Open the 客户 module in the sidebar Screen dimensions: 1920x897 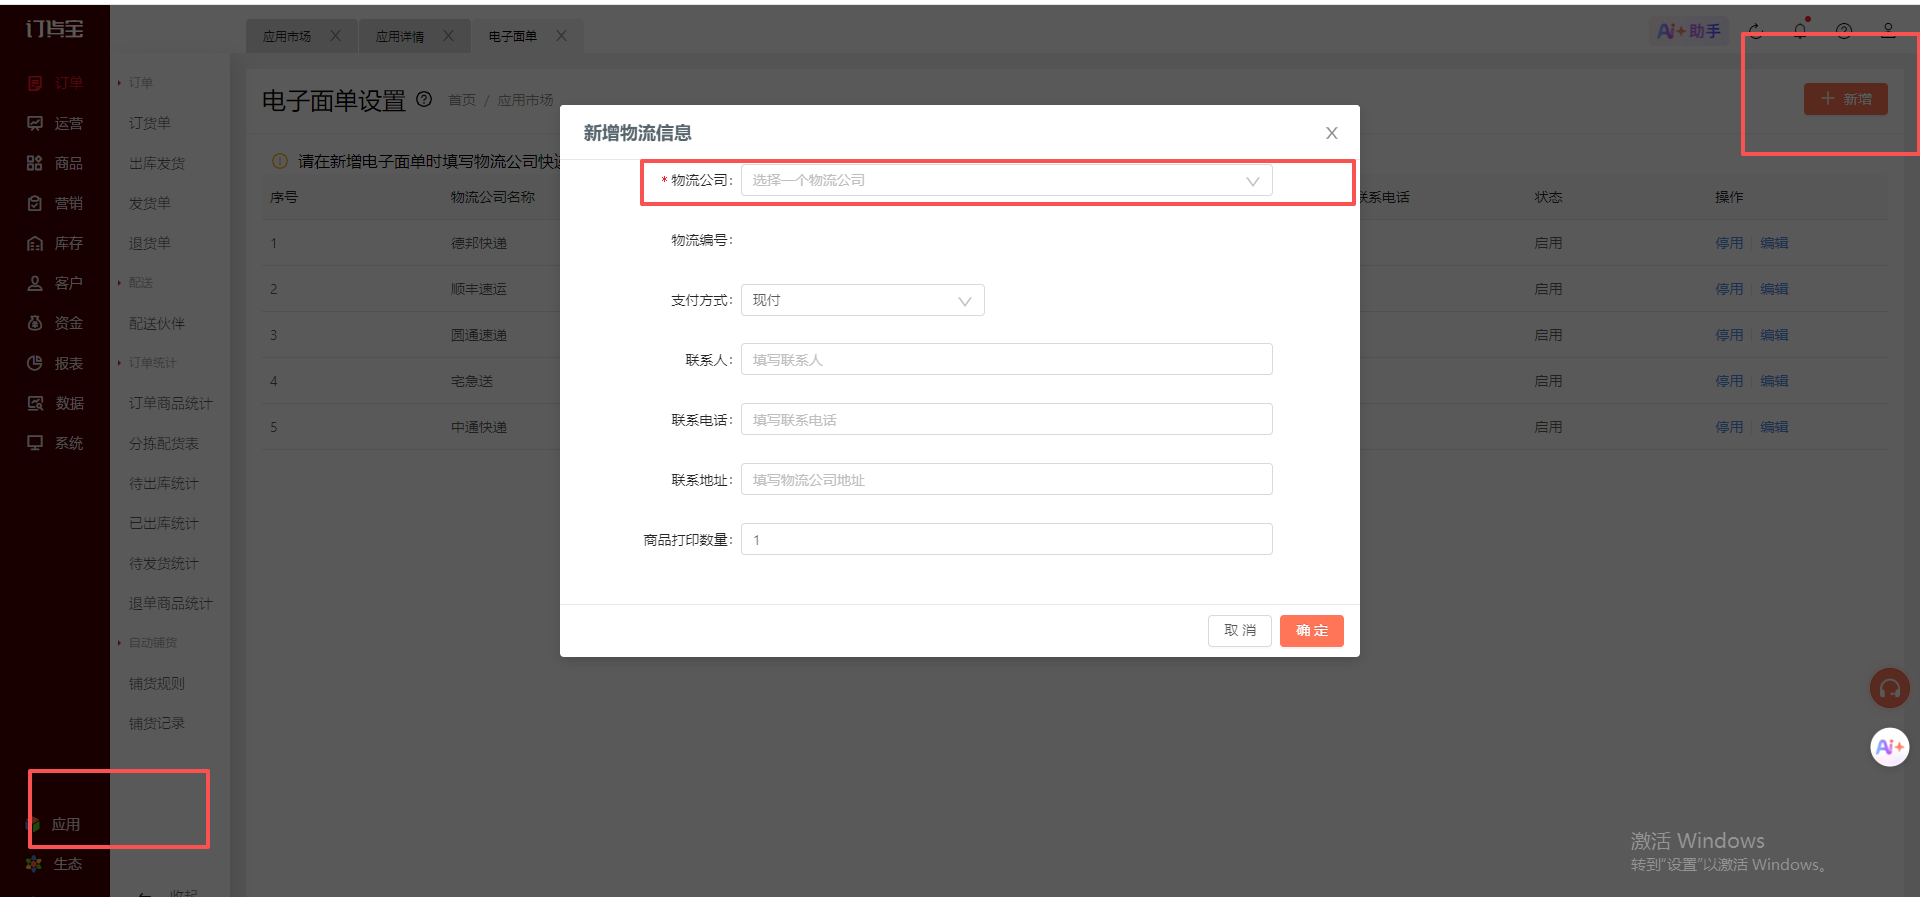[55, 283]
